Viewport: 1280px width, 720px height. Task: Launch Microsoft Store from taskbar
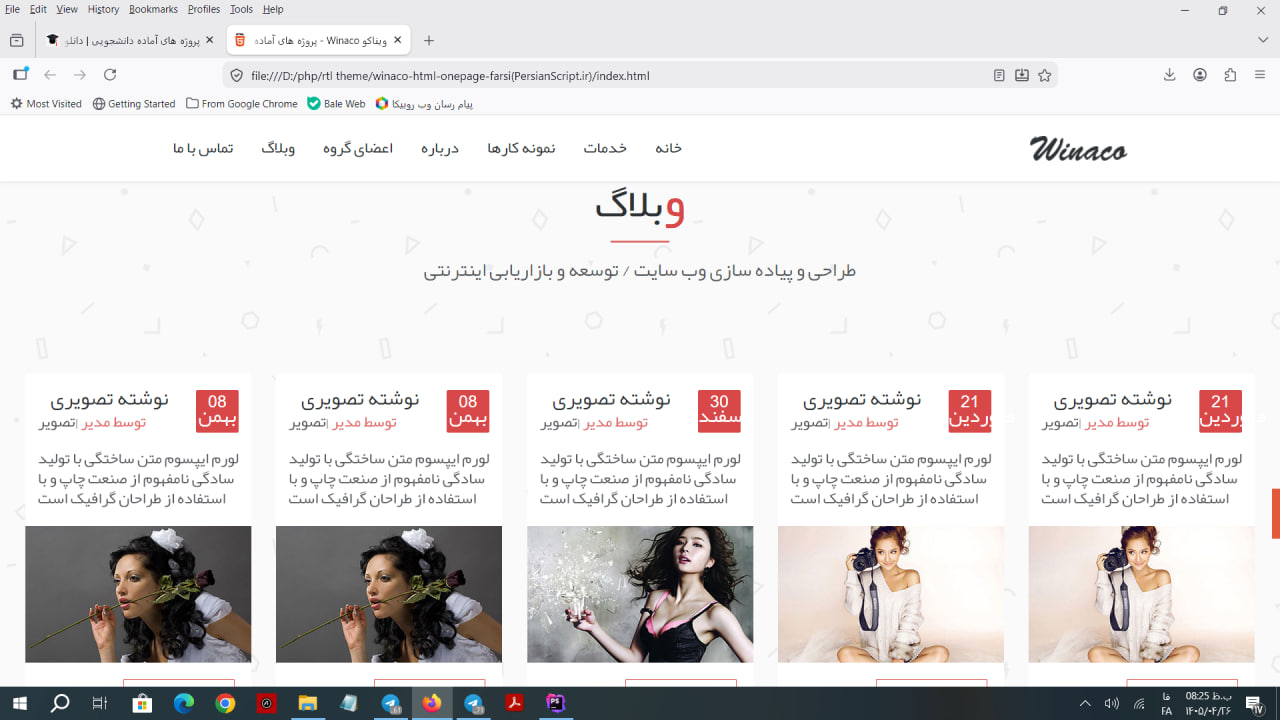(x=141, y=704)
